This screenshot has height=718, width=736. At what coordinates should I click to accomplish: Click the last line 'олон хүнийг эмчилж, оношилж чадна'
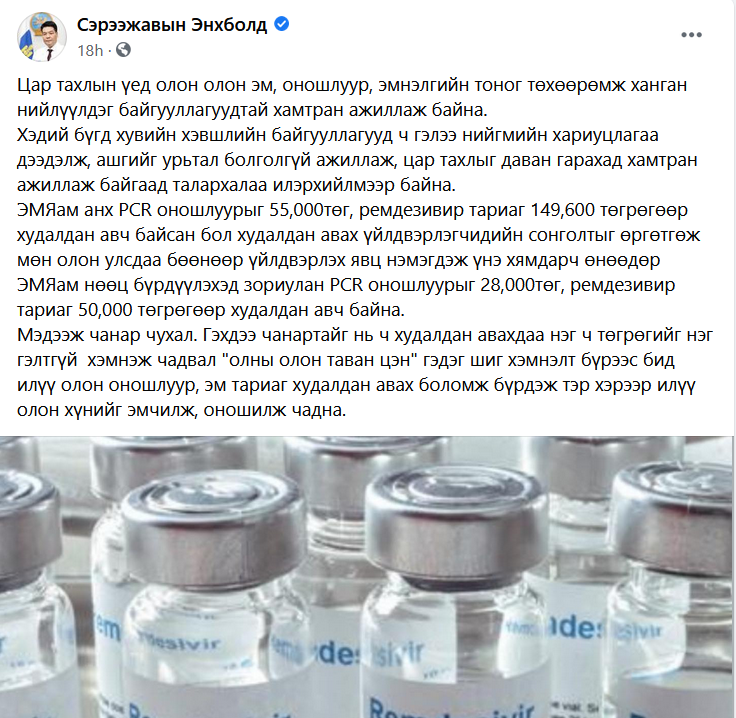click(182, 410)
